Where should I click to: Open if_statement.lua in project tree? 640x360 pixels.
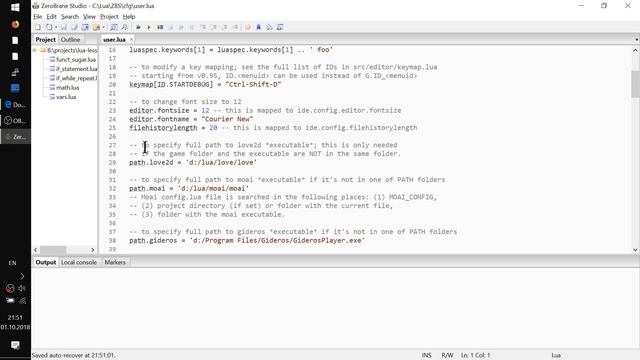[77, 69]
